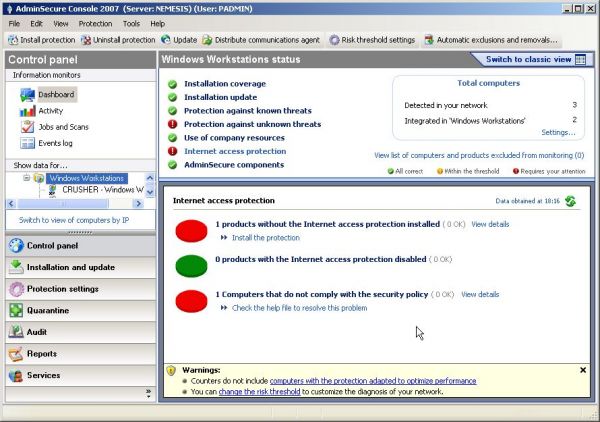The width and height of the screenshot is (600, 422).
Task: Select Installation update status item
Action: pos(220,98)
